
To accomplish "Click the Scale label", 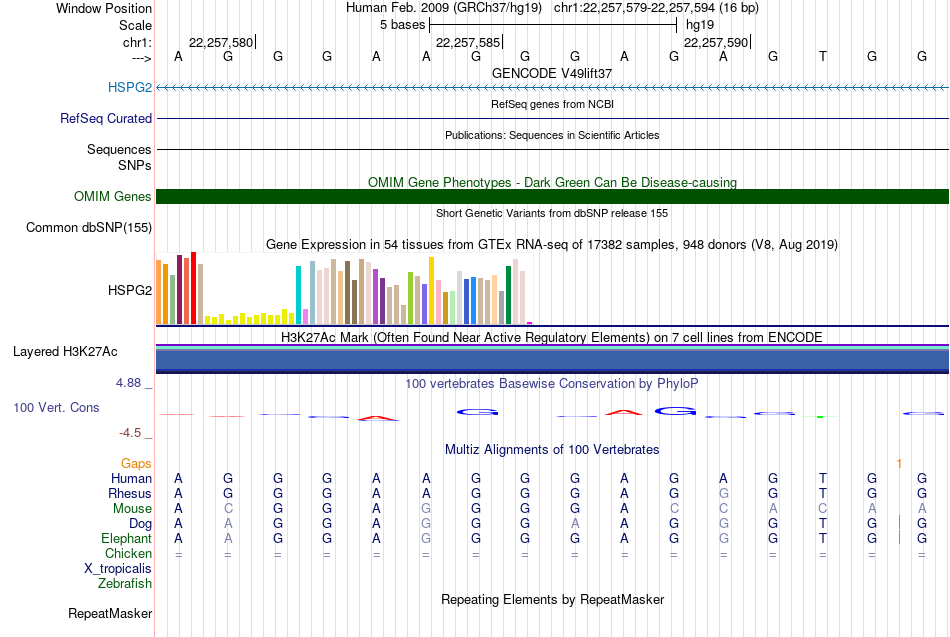I will tap(135, 25).
